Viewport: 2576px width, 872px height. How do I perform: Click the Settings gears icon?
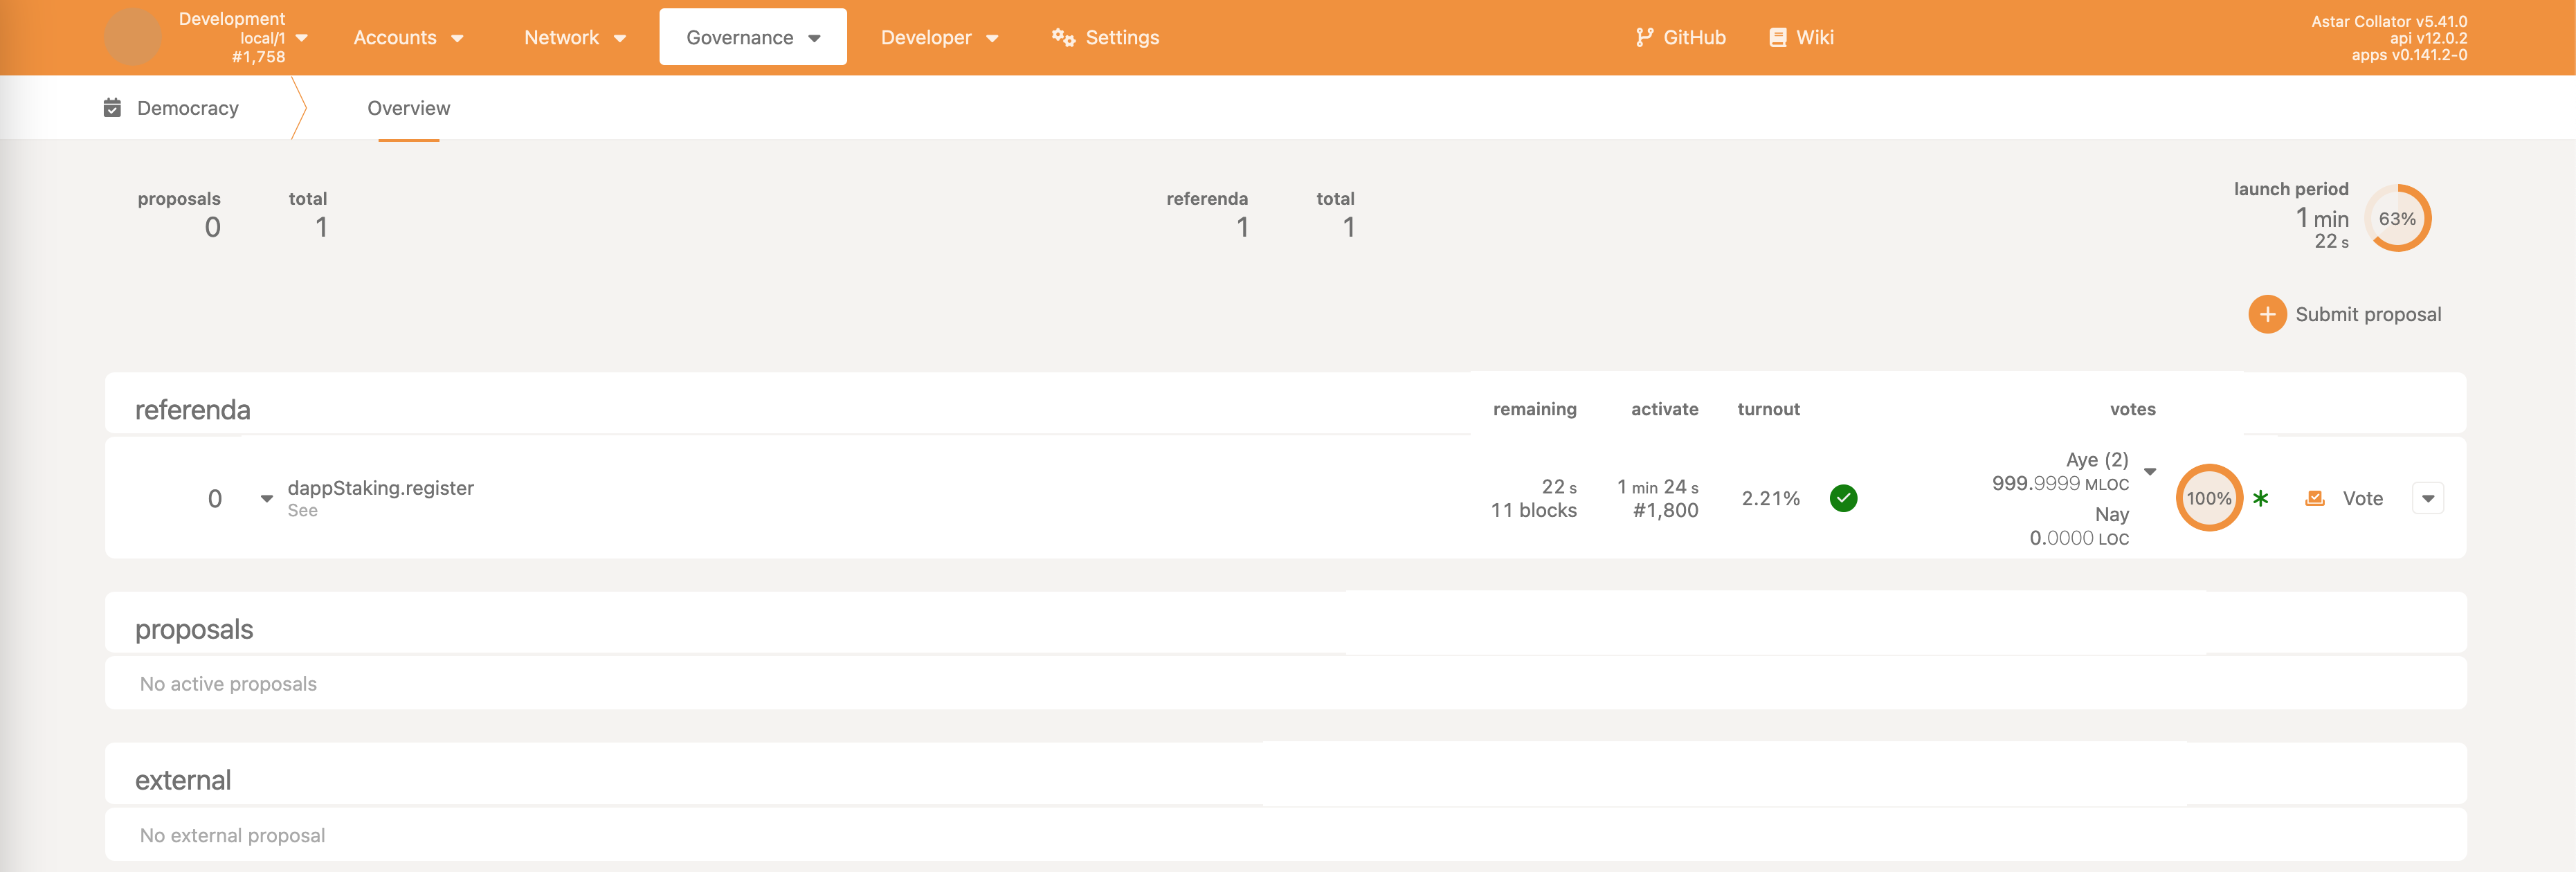[1063, 37]
